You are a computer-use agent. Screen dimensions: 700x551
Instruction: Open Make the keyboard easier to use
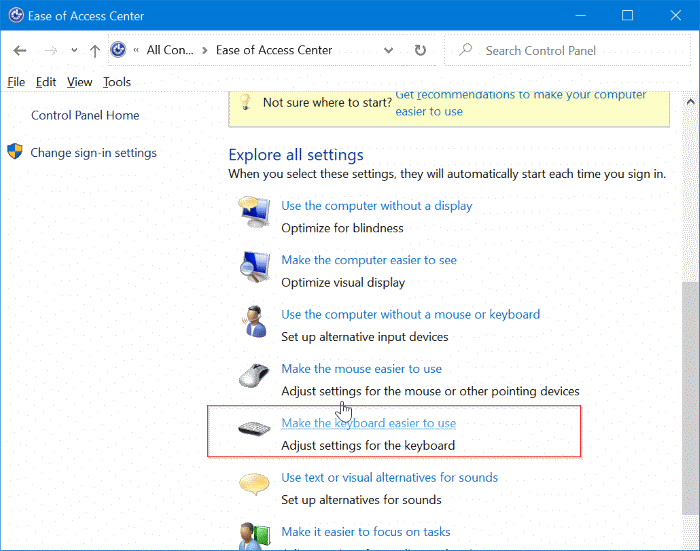368,423
